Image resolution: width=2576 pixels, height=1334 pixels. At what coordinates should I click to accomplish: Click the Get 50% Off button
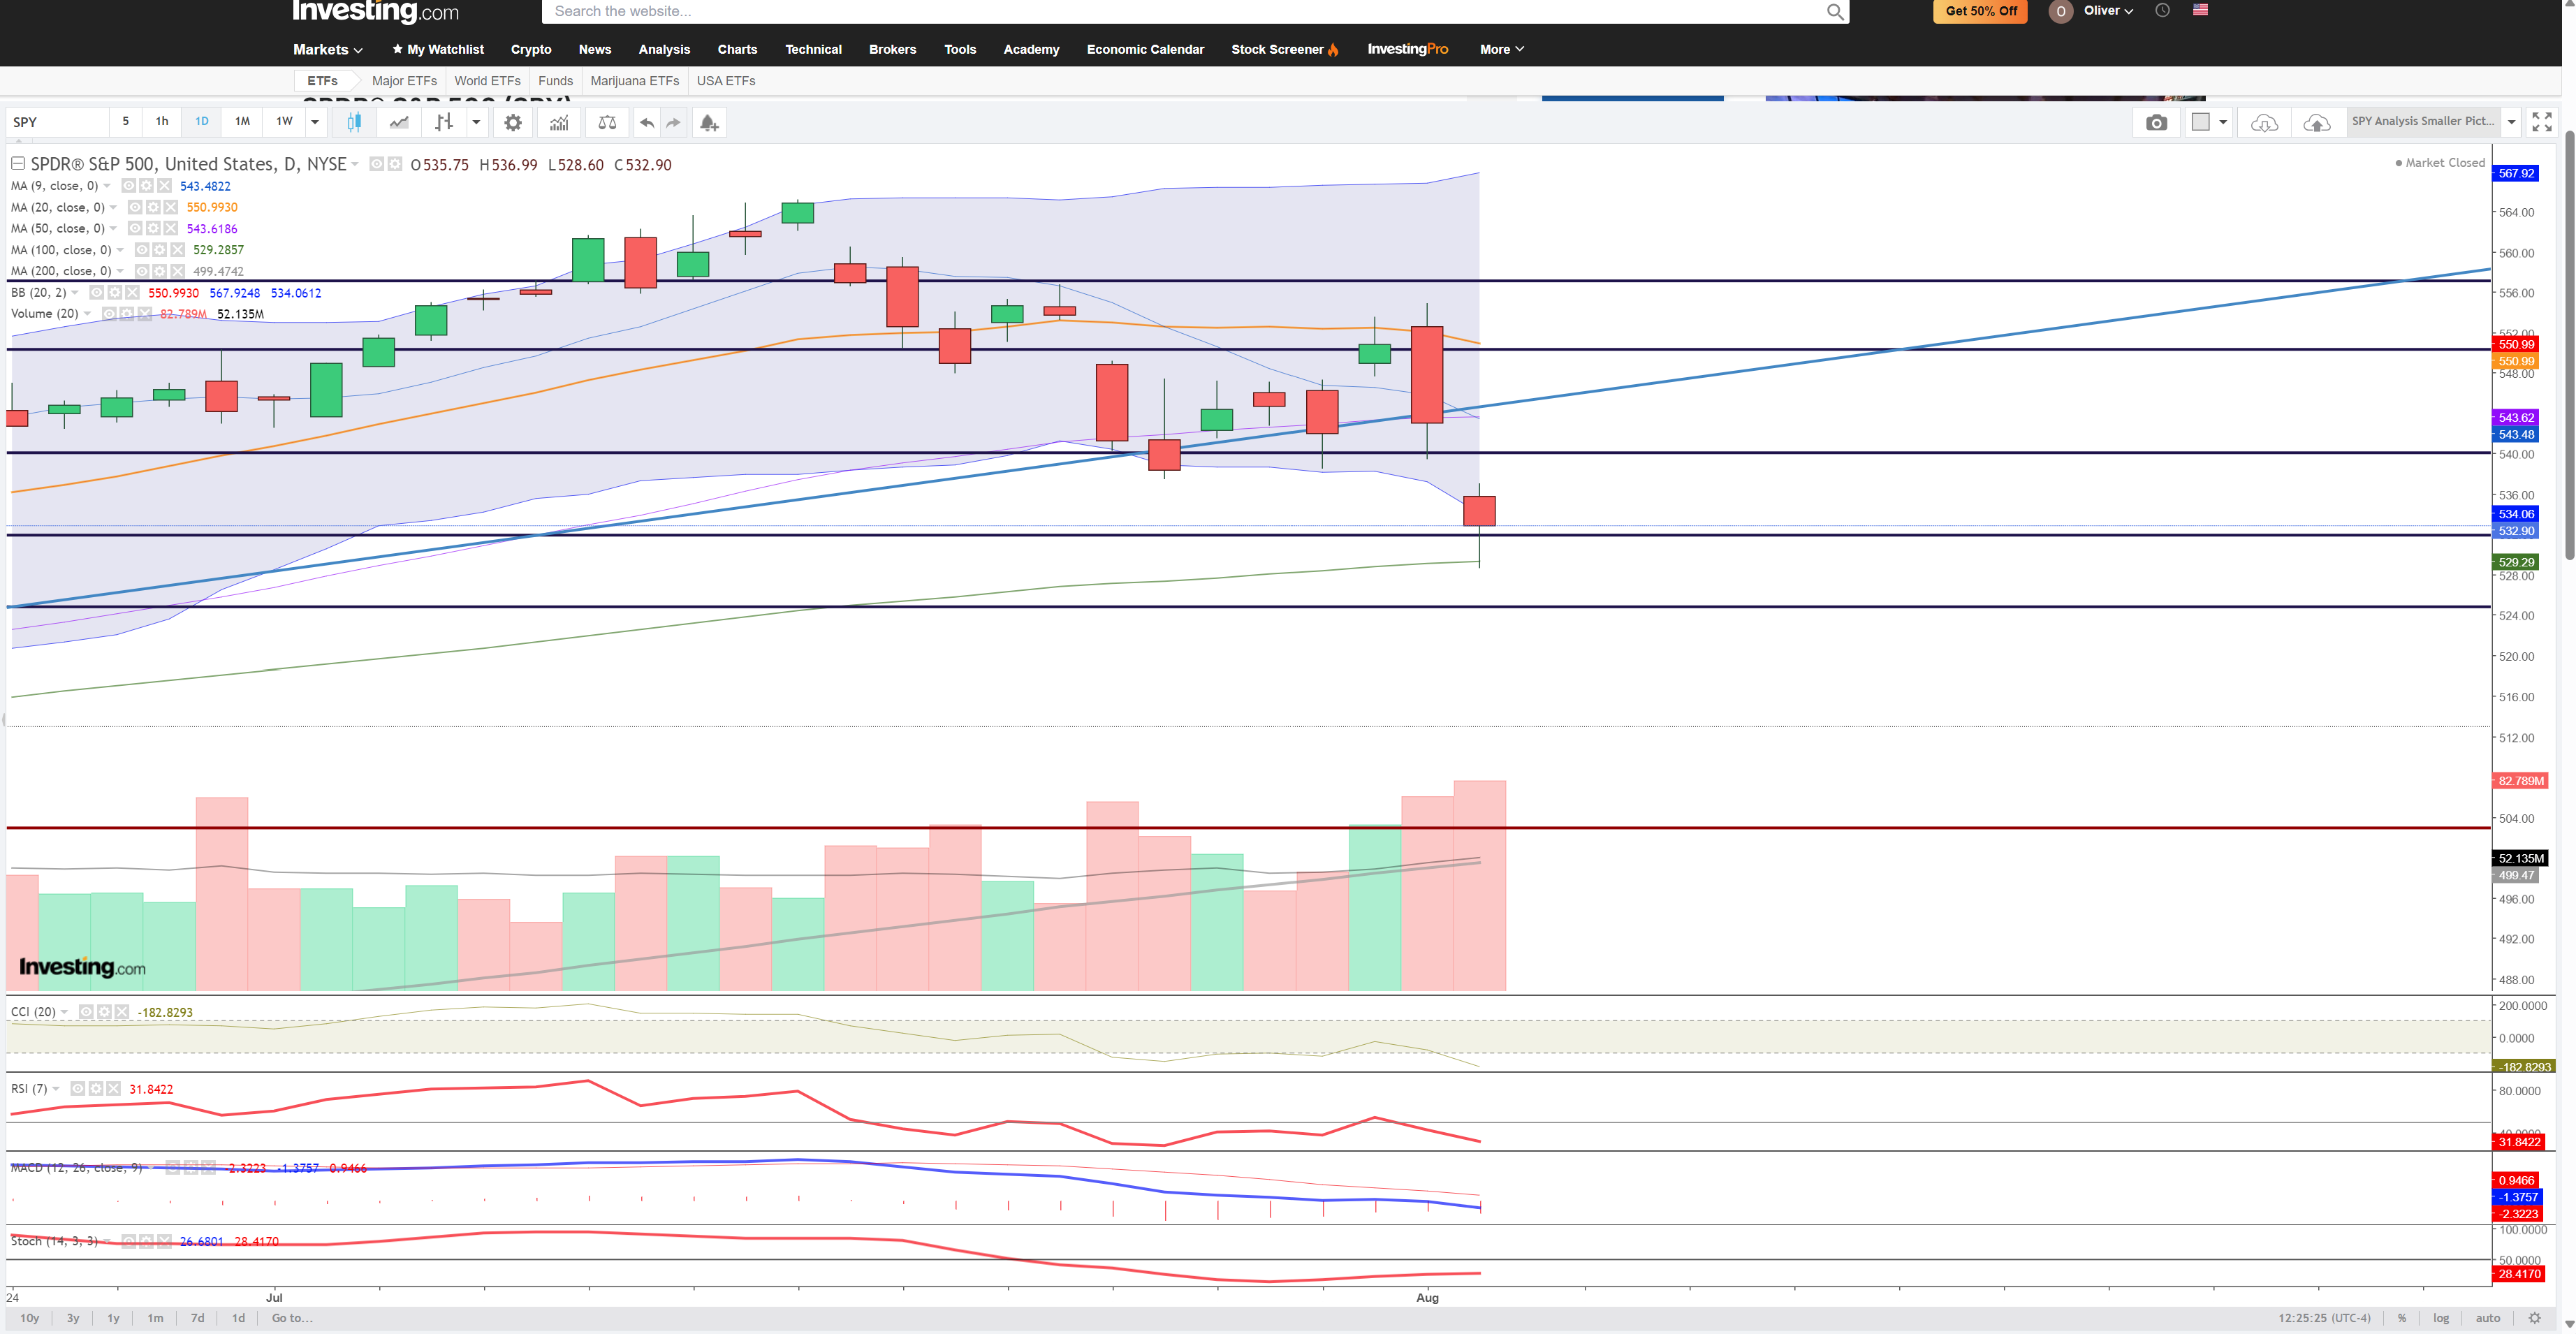pos(1980,11)
